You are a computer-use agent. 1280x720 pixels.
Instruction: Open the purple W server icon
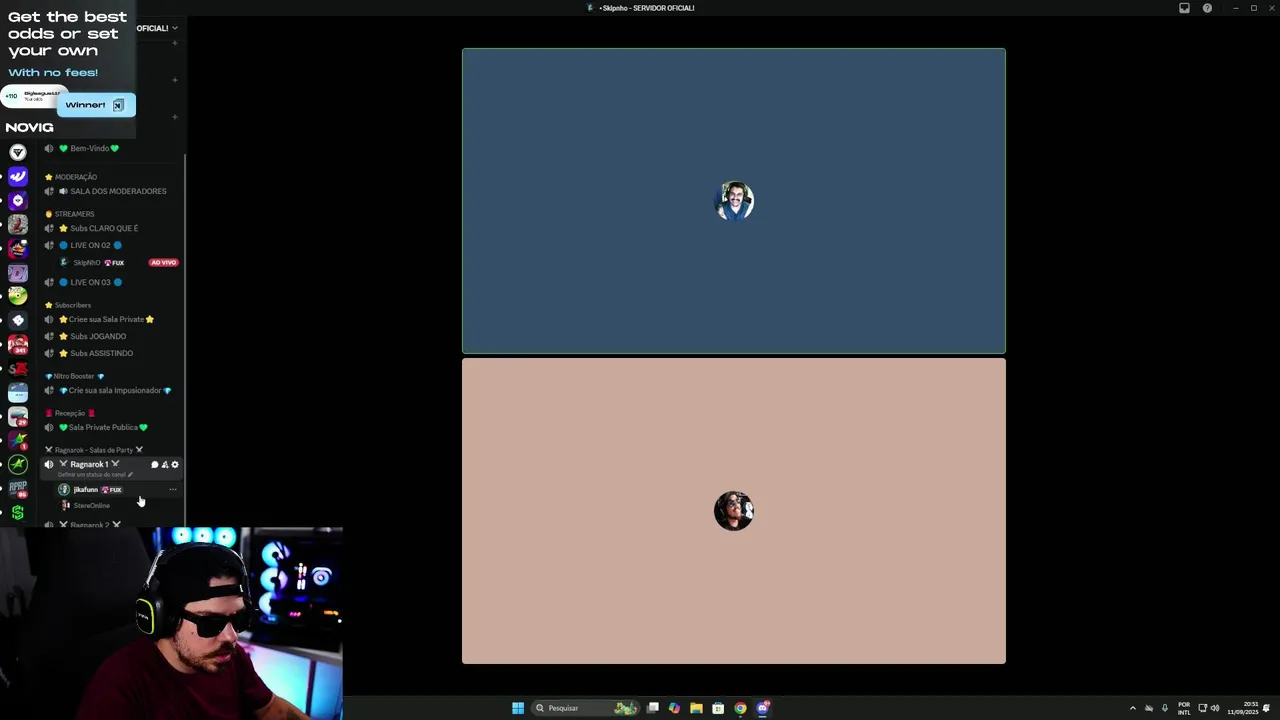click(x=18, y=176)
